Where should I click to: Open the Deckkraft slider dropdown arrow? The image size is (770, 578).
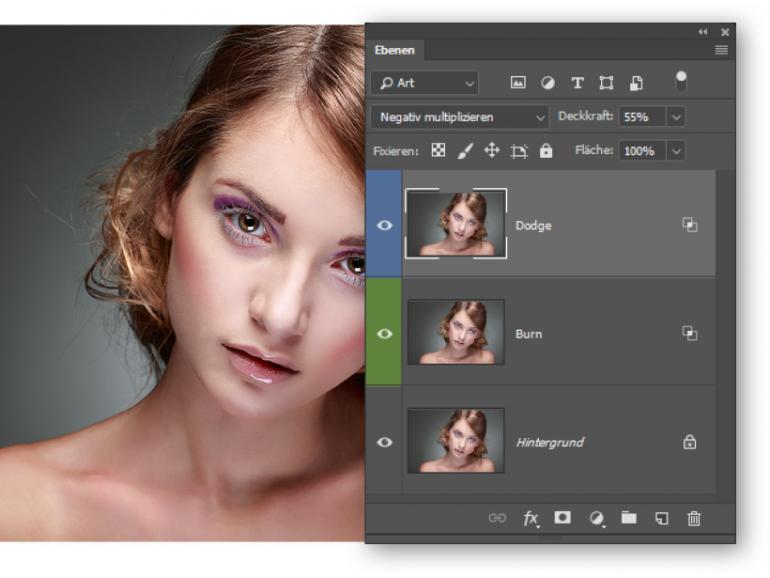point(676,117)
